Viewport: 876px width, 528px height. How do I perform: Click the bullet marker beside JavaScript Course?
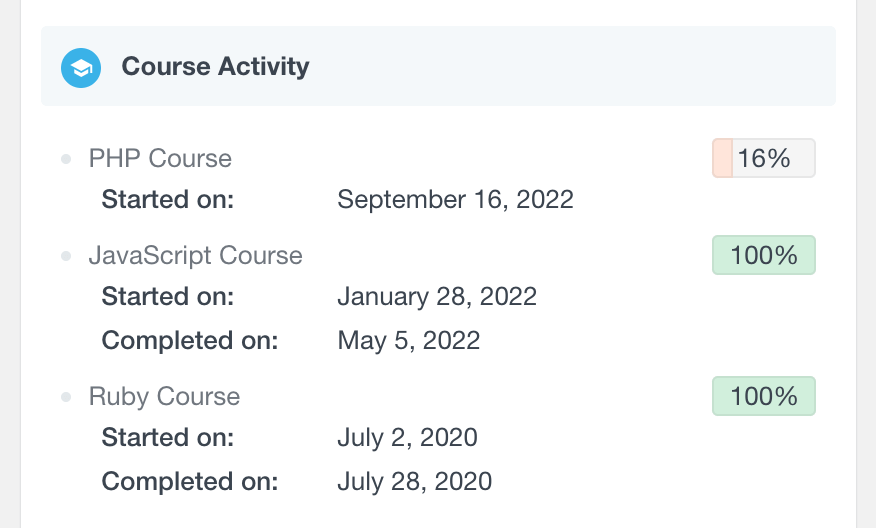(66, 256)
